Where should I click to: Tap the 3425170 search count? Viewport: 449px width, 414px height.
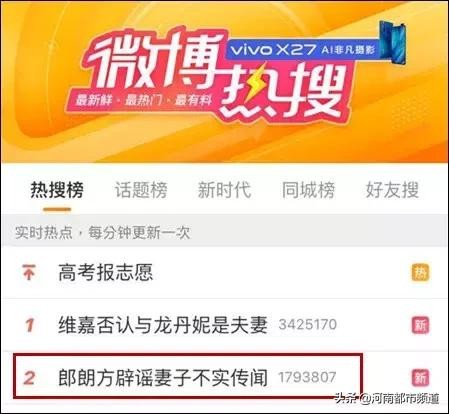coord(308,325)
